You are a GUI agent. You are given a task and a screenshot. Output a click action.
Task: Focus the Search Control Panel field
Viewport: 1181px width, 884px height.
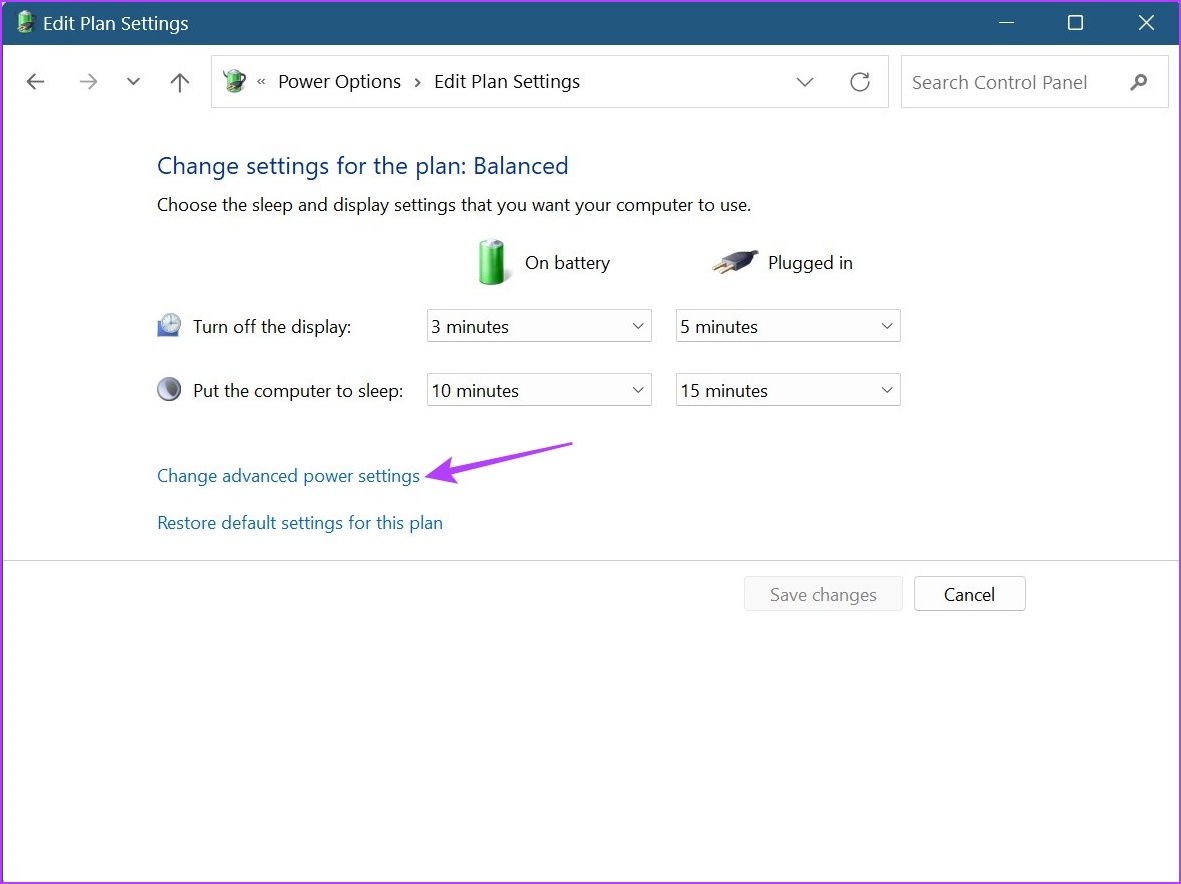(1034, 81)
